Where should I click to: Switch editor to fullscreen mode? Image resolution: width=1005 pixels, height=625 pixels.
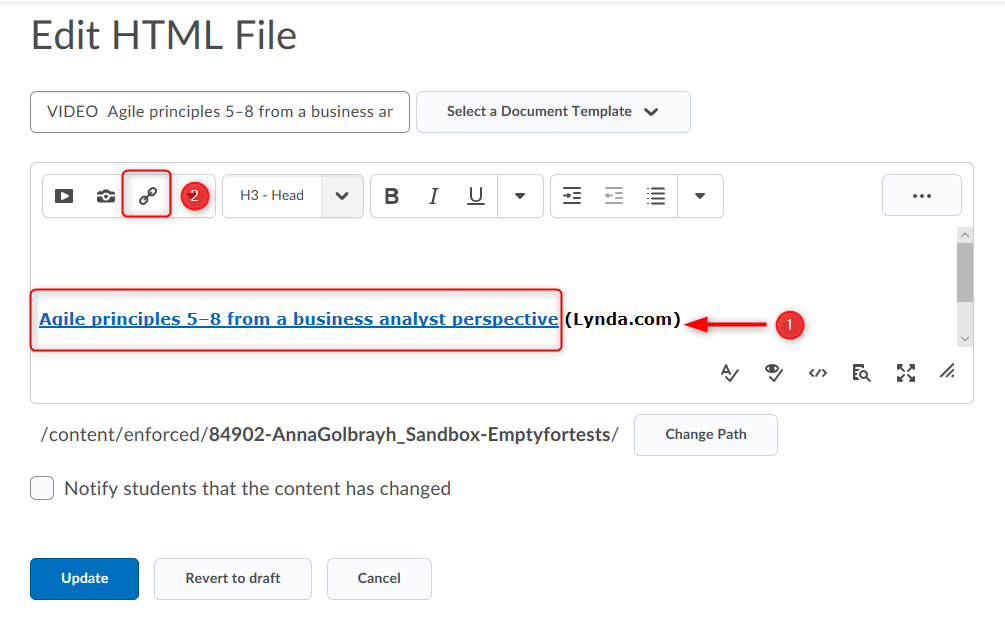coord(906,373)
